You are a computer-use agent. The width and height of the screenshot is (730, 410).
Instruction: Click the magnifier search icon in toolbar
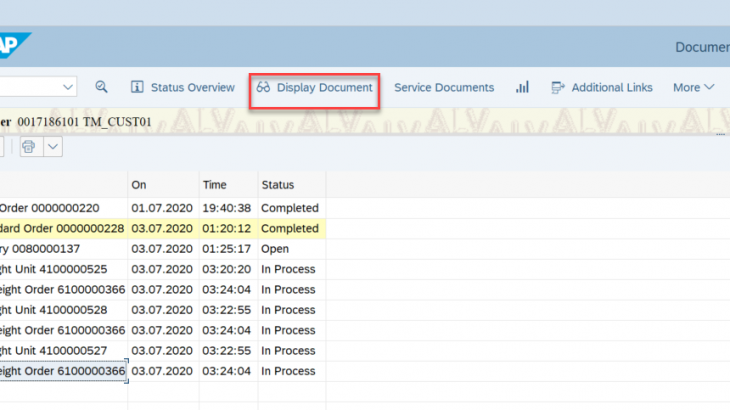click(x=101, y=87)
